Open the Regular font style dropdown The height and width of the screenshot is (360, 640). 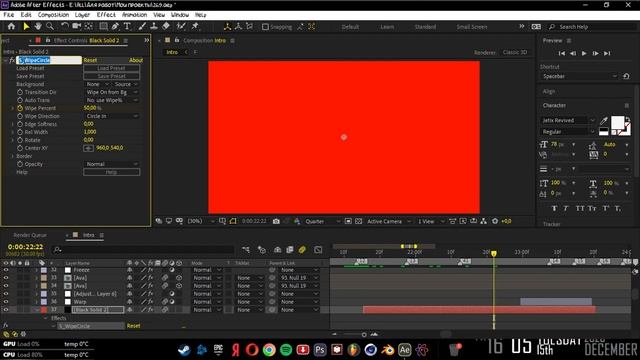pyautogui.click(x=568, y=132)
